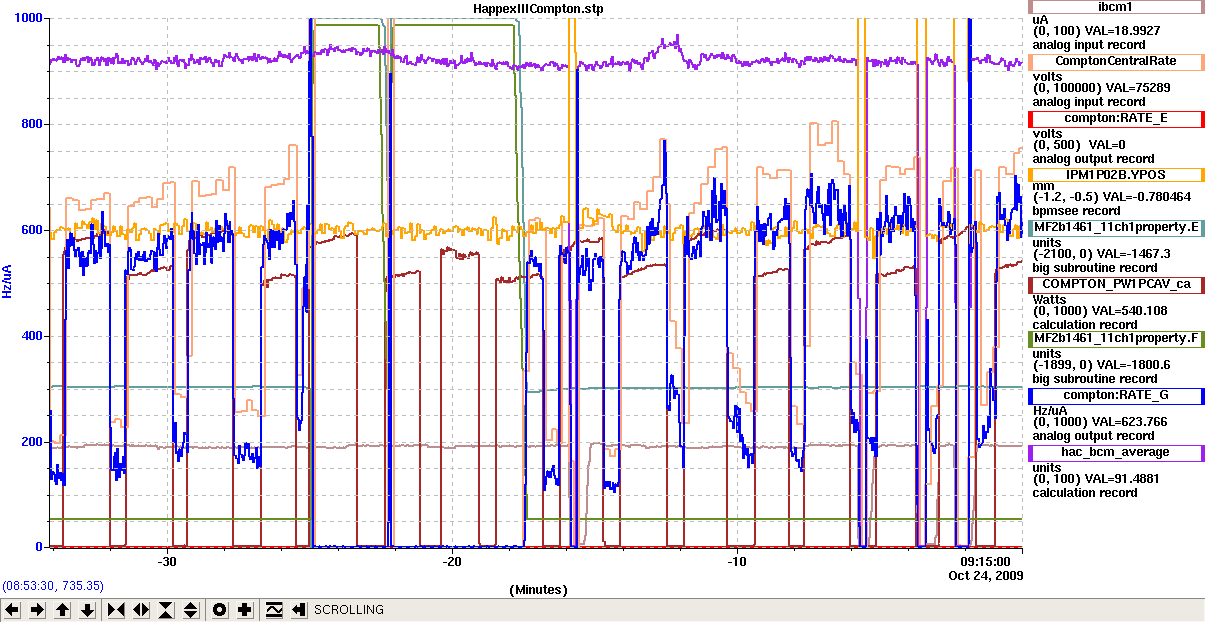This screenshot has height=622, width=1205.
Task: Select the ibcm1 curve legend label
Action: pyautogui.click(x=1114, y=7)
